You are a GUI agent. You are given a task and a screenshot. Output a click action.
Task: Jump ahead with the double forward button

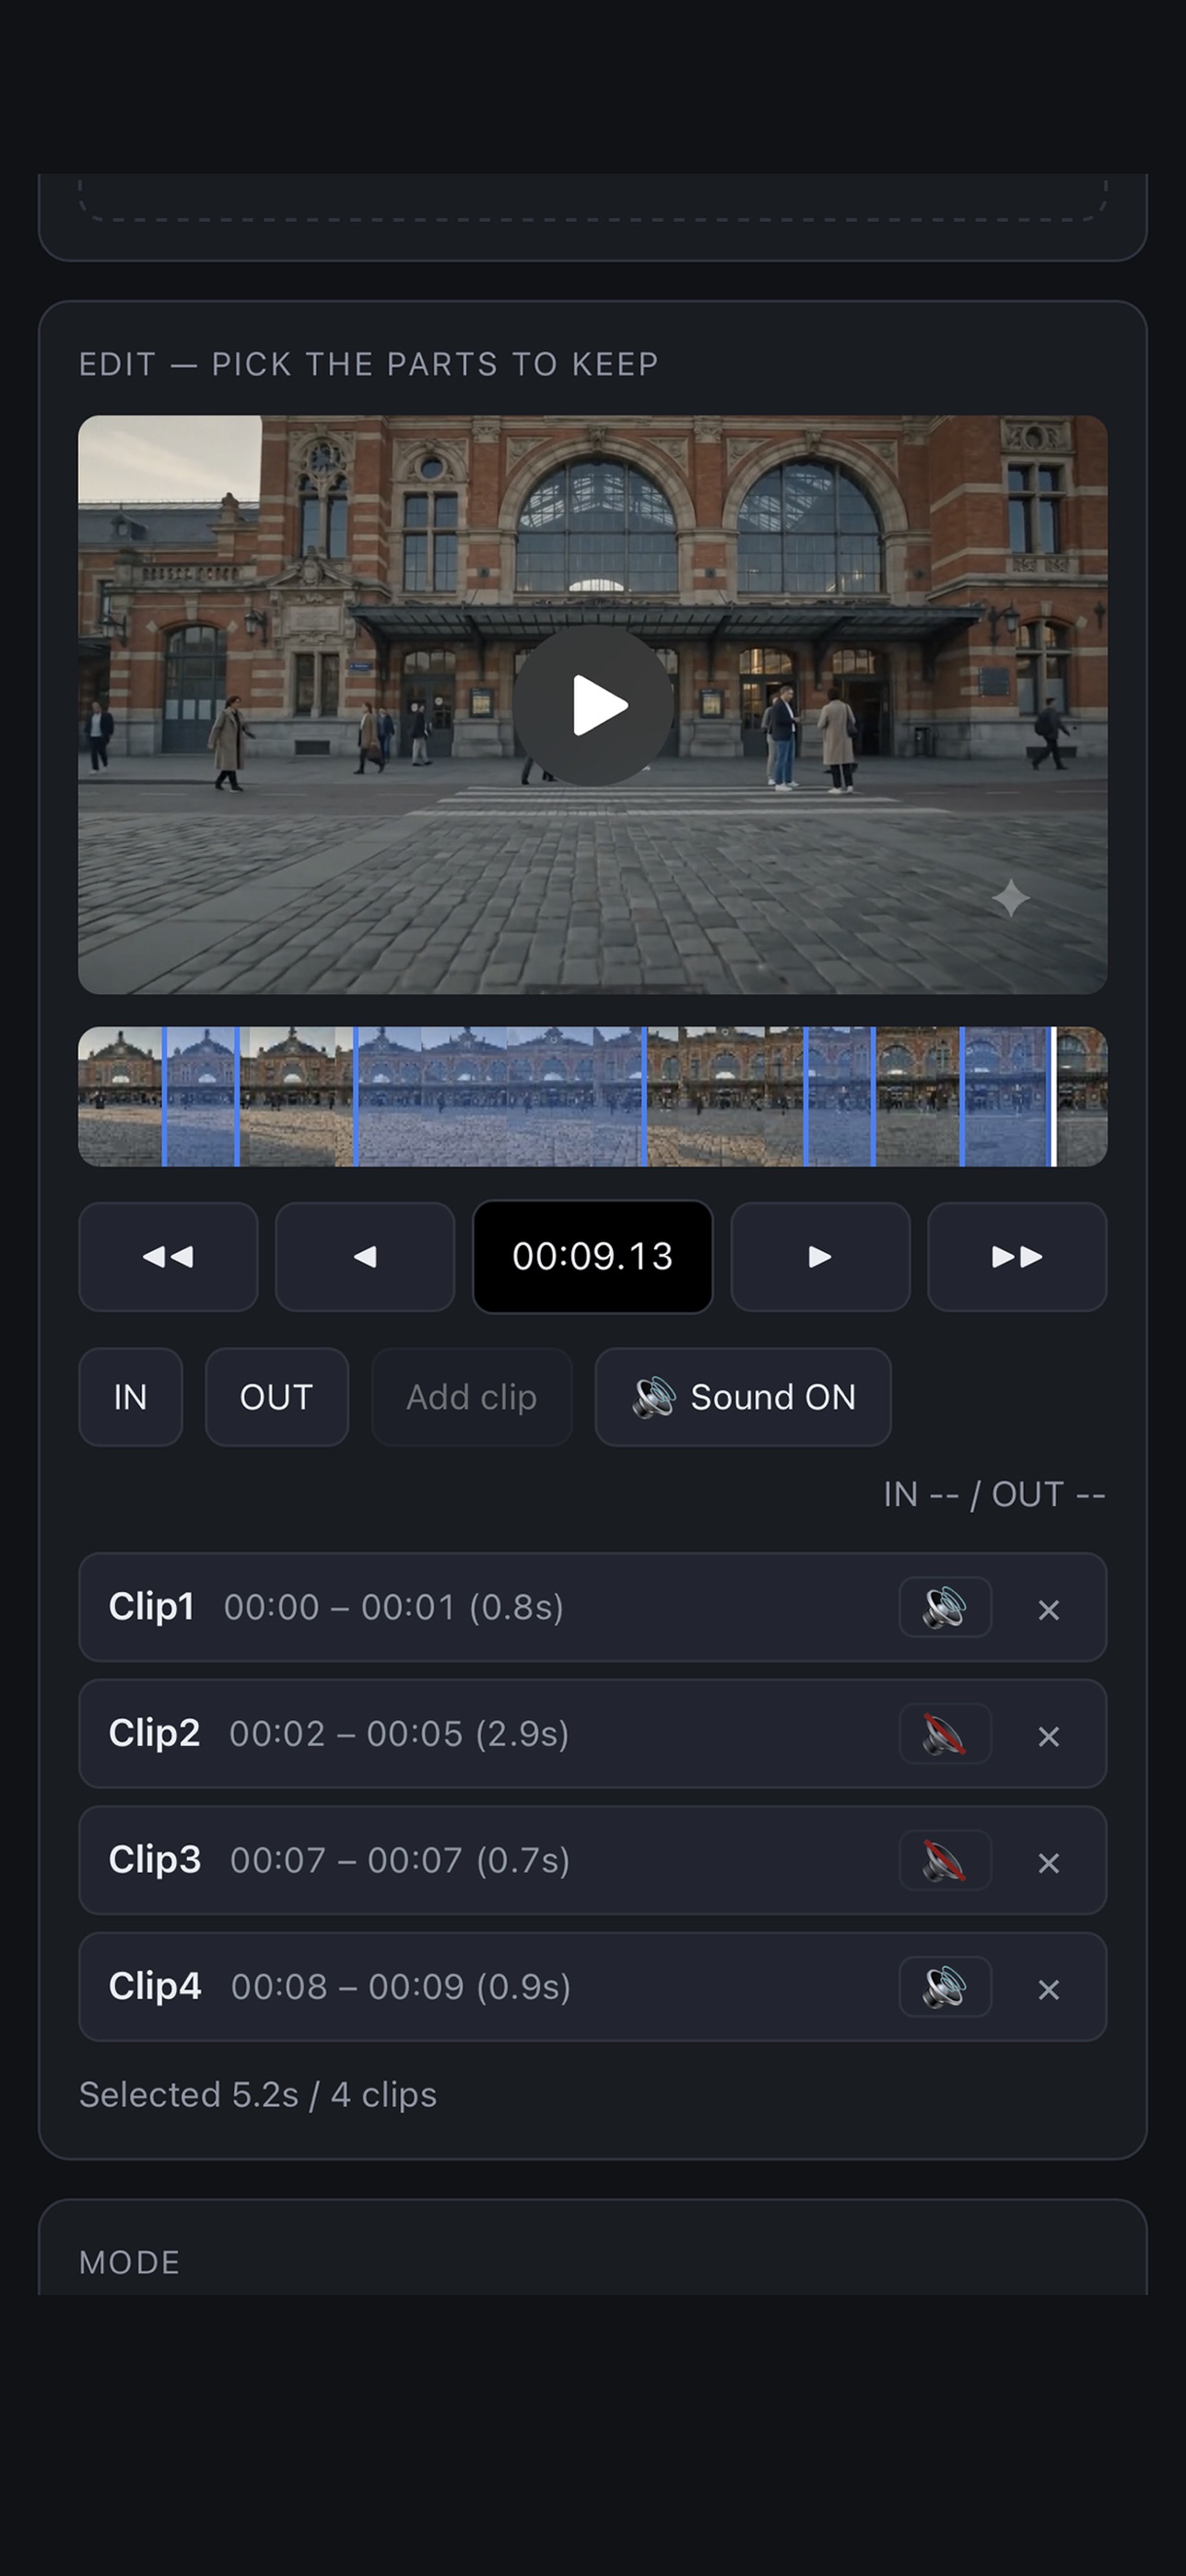1017,1256
